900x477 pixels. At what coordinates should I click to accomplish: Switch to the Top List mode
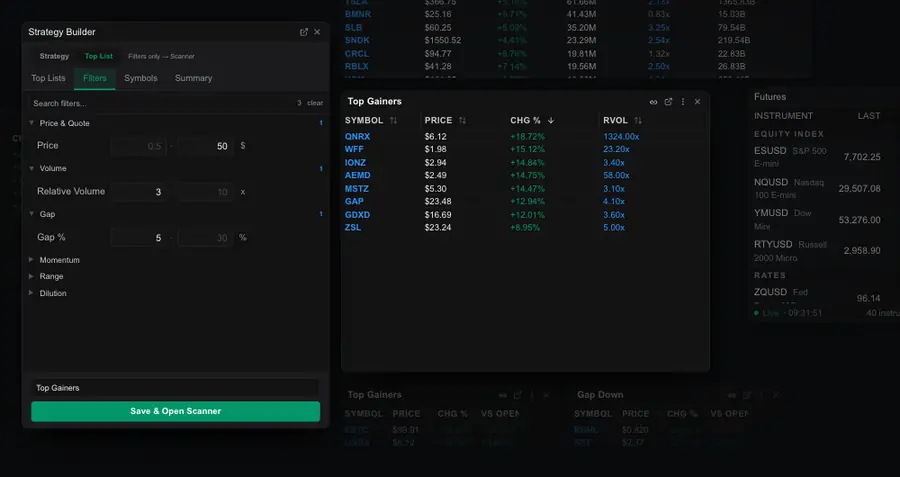coord(99,56)
